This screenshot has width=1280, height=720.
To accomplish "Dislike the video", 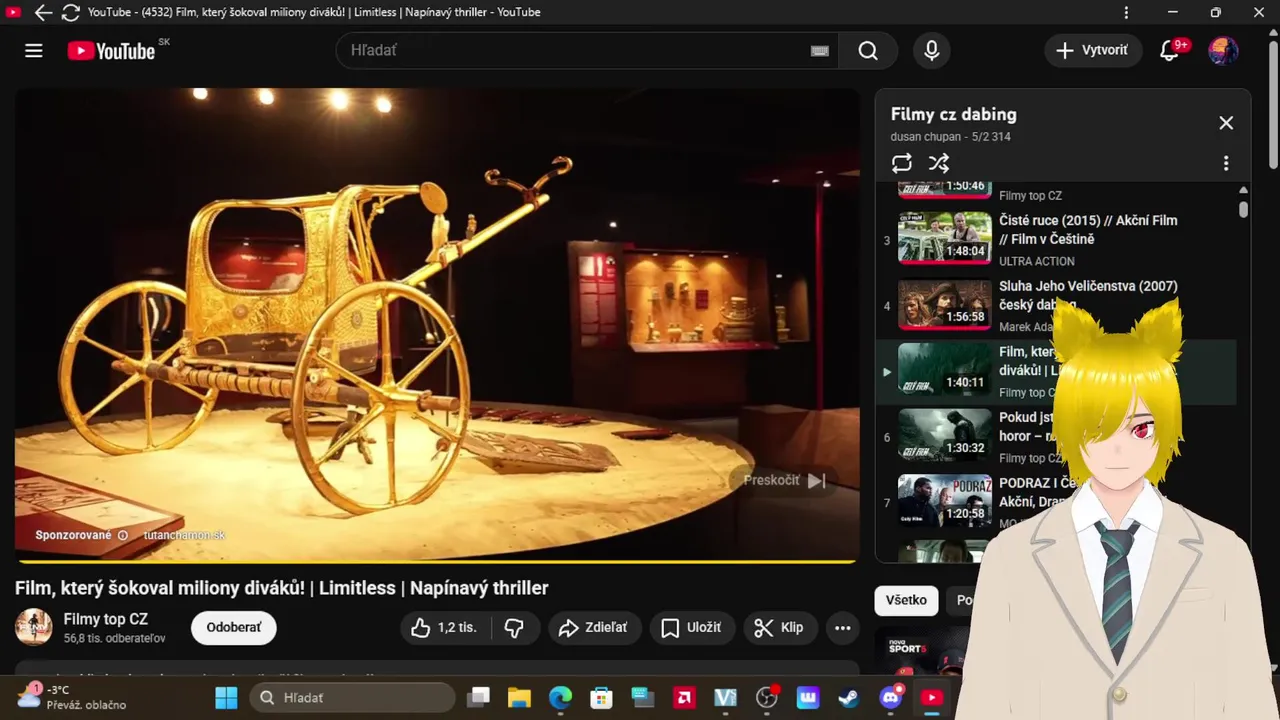I will (515, 627).
